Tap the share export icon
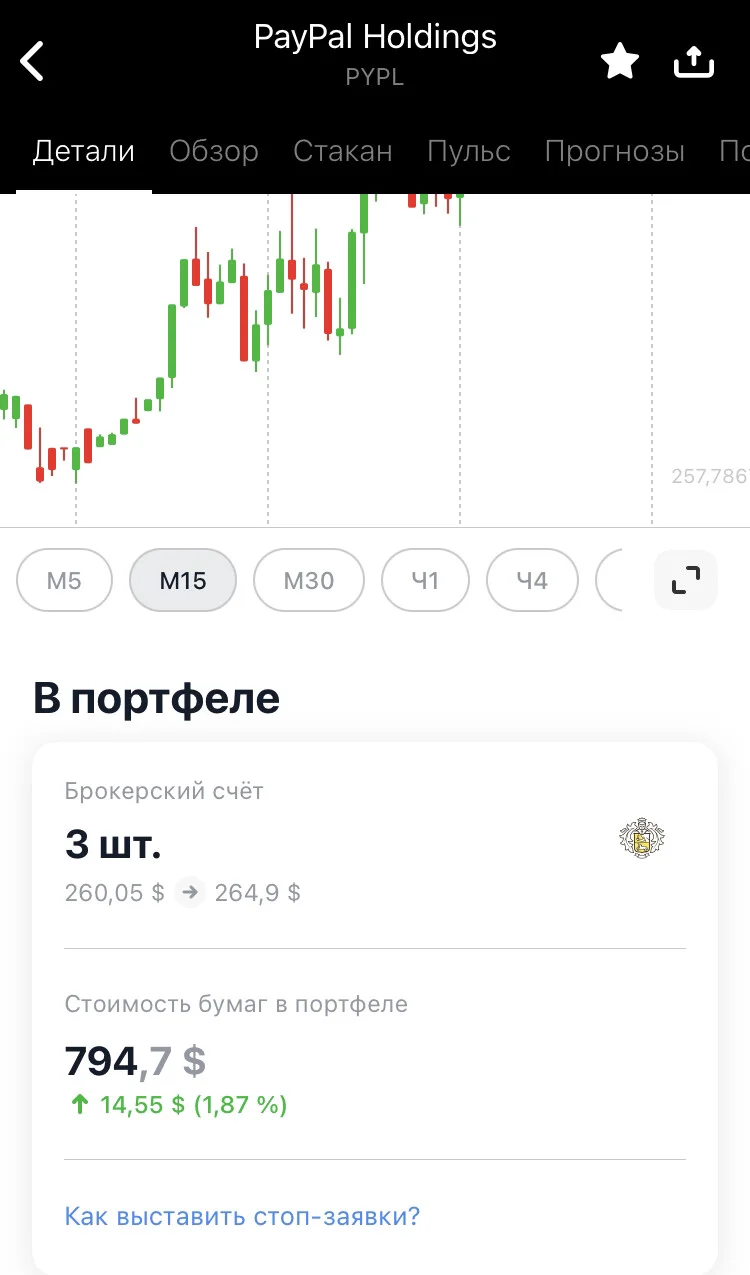Image resolution: width=750 pixels, height=1275 pixels. point(694,62)
